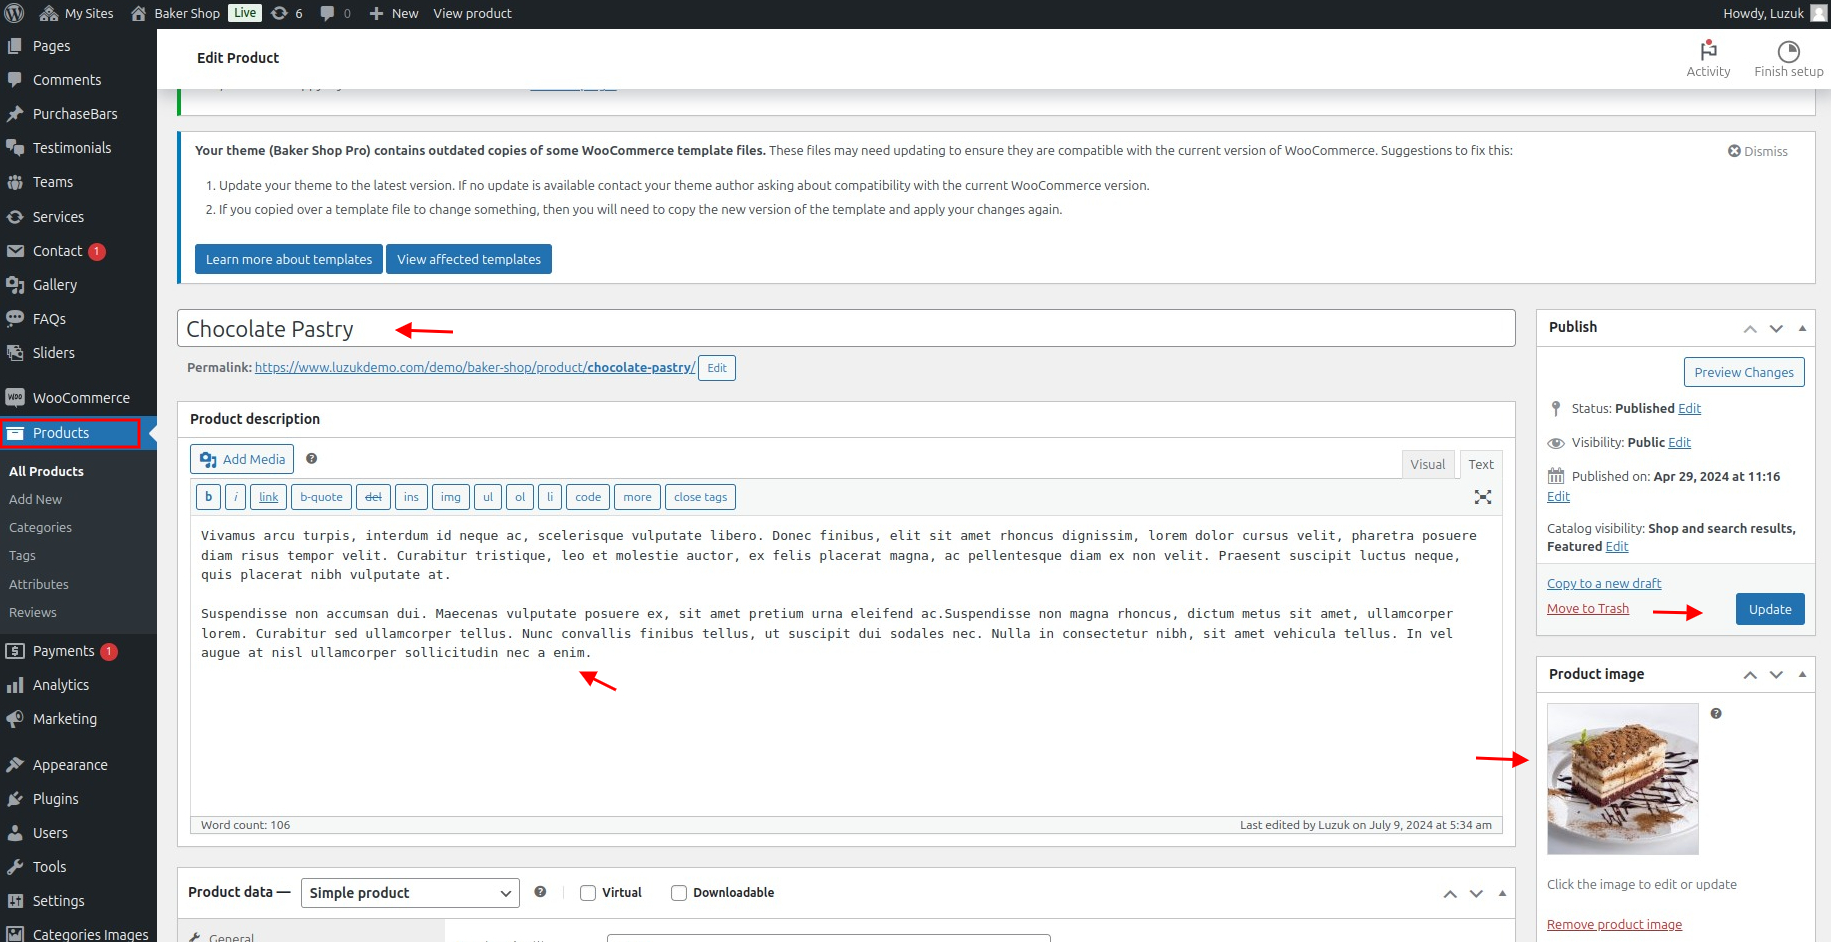Image resolution: width=1831 pixels, height=942 pixels.
Task: Collapse the Product image panel
Action: pos(1802,675)
